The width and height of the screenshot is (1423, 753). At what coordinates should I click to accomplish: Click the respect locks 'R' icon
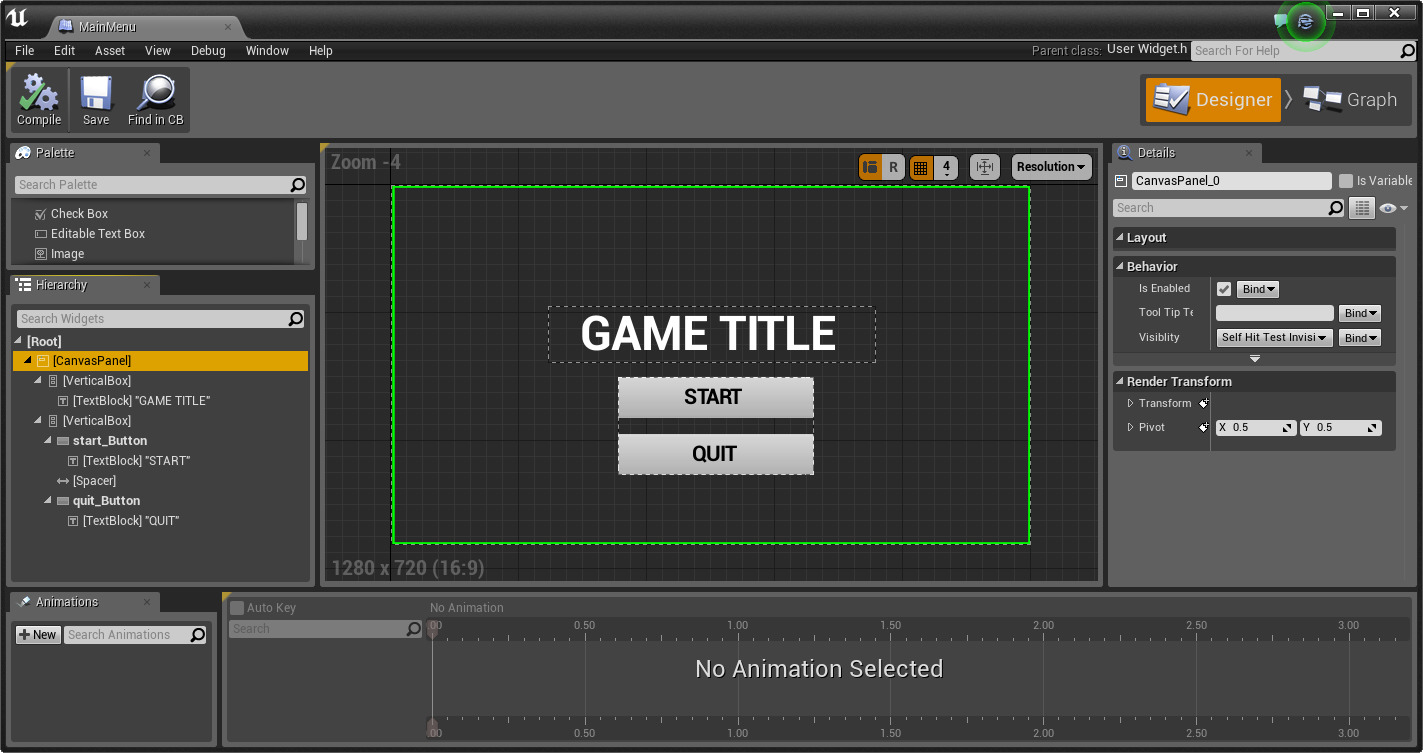[x=893, y=167]
